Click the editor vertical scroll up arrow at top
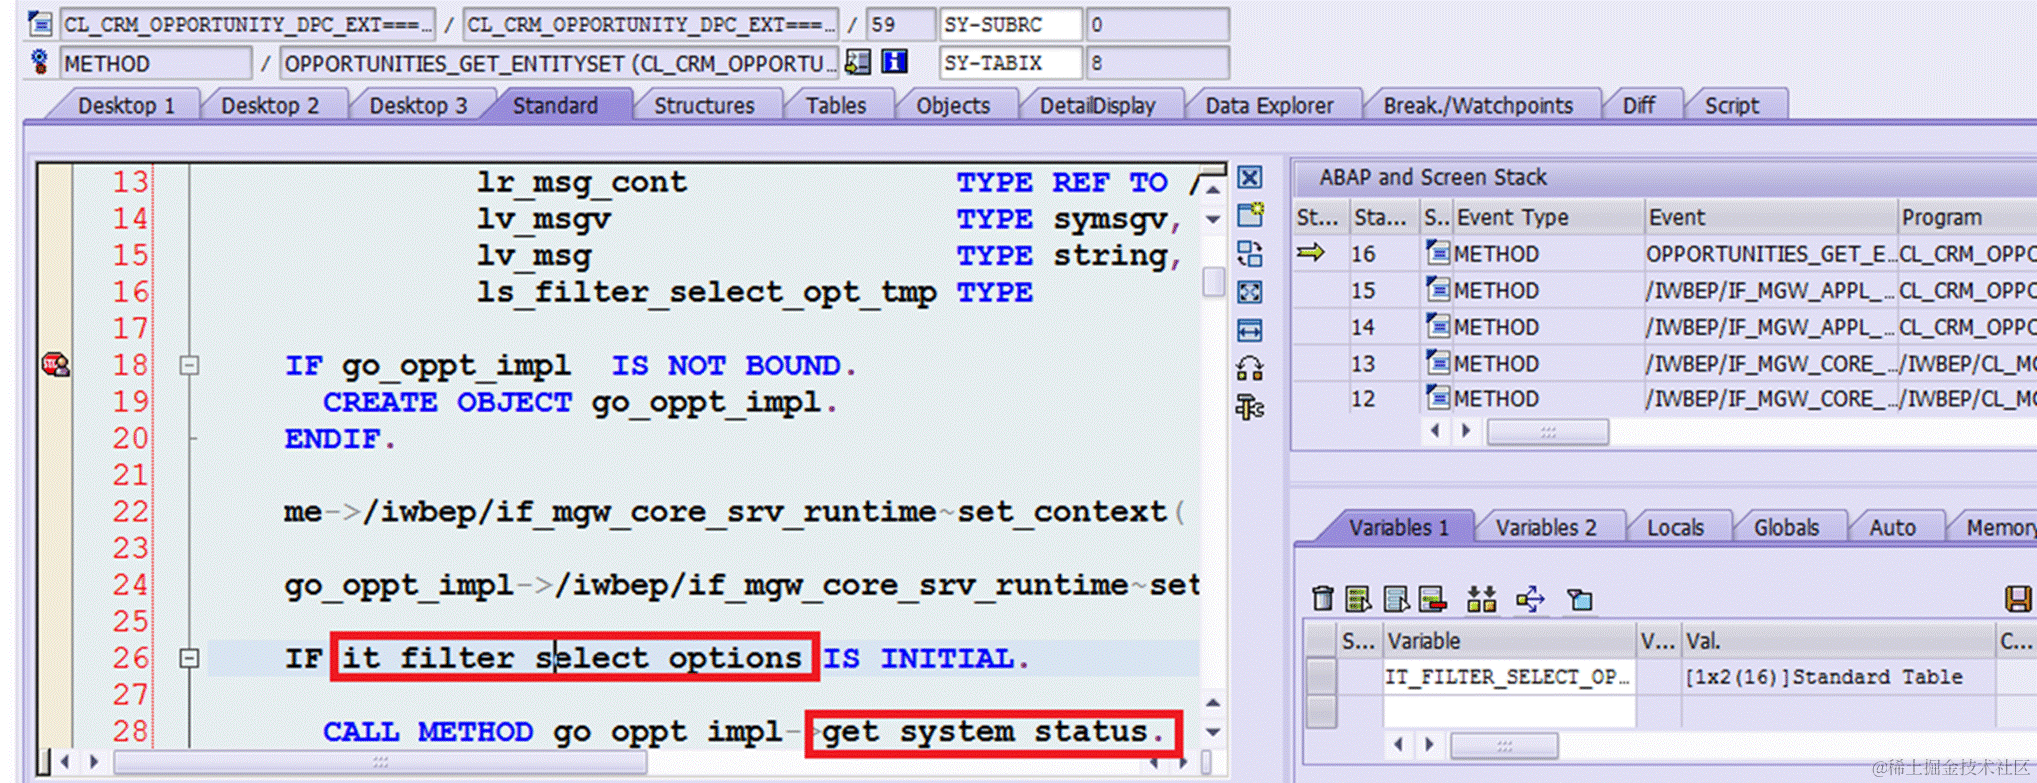The image size is (2037, 783). click(x=1213, y=188)
